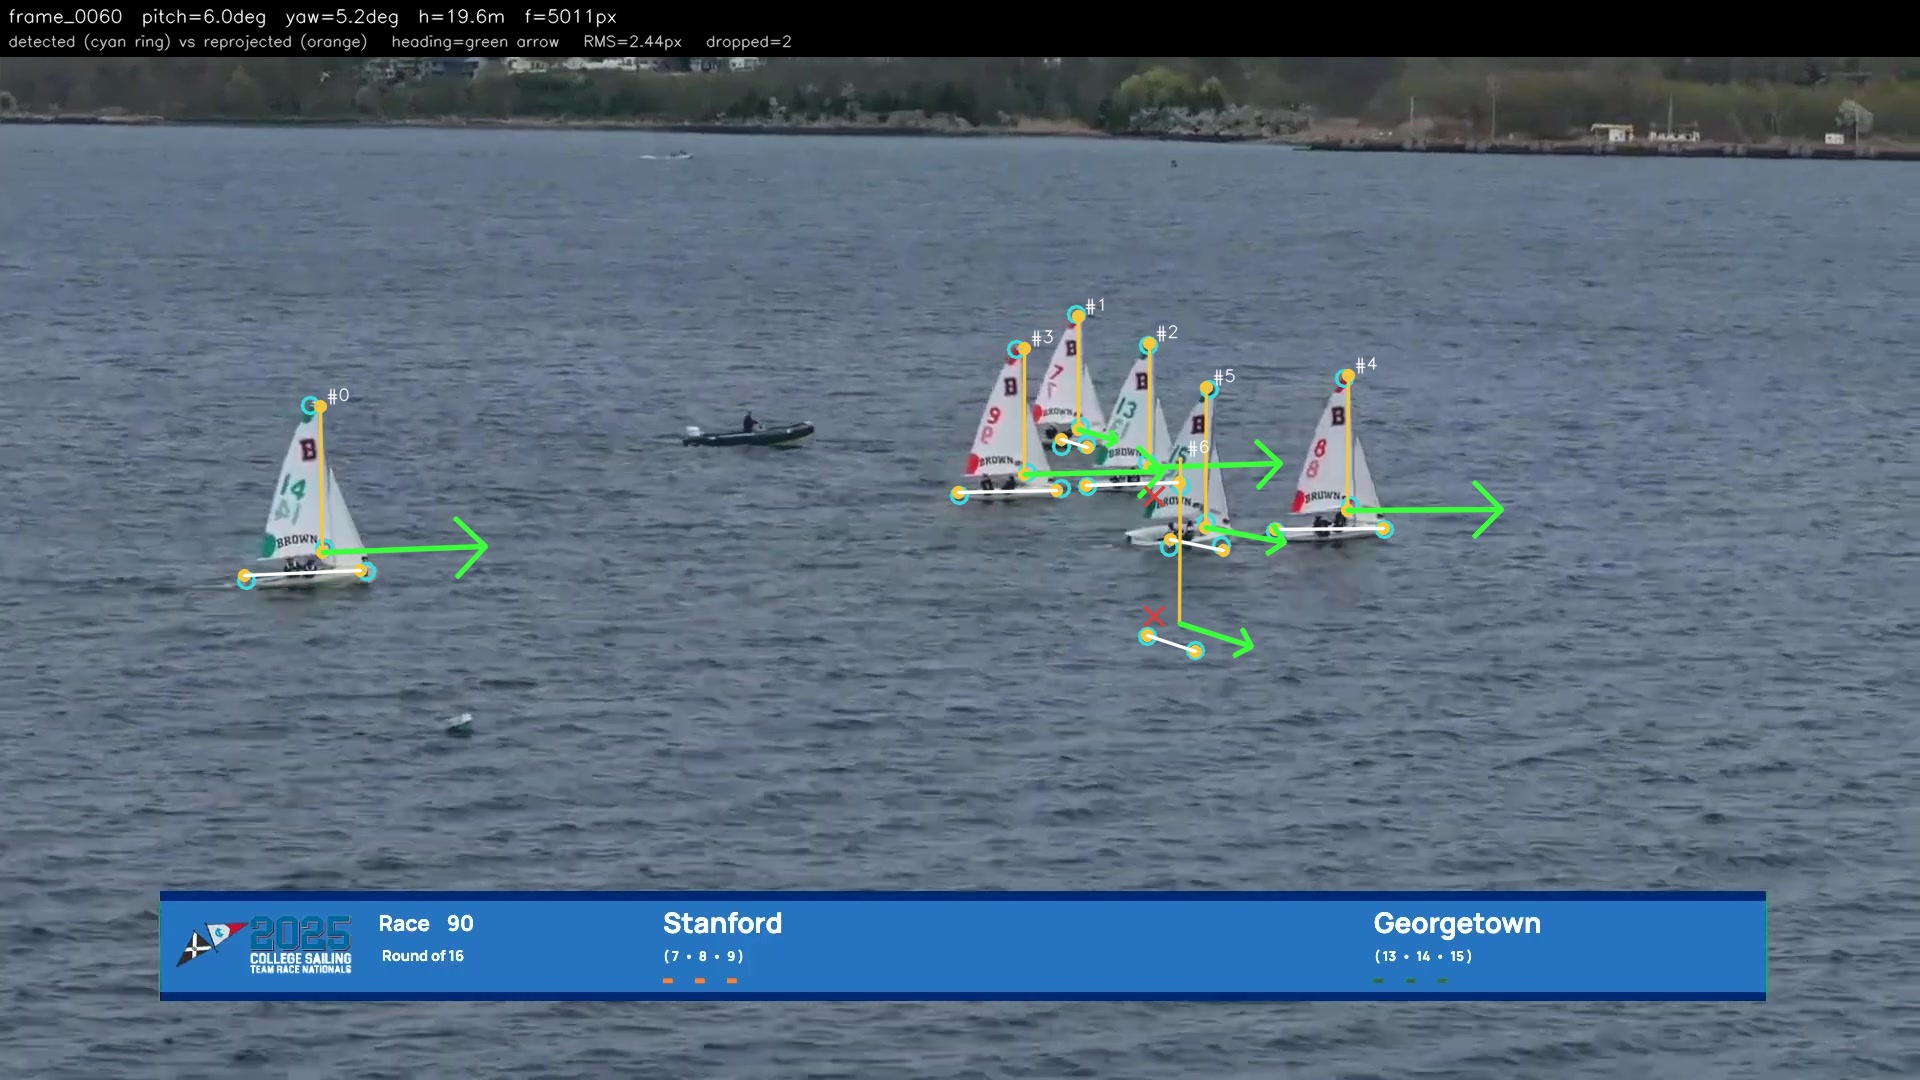Select boat label "#5"
The image size is (1920, 1080).
pos(1224,377)
